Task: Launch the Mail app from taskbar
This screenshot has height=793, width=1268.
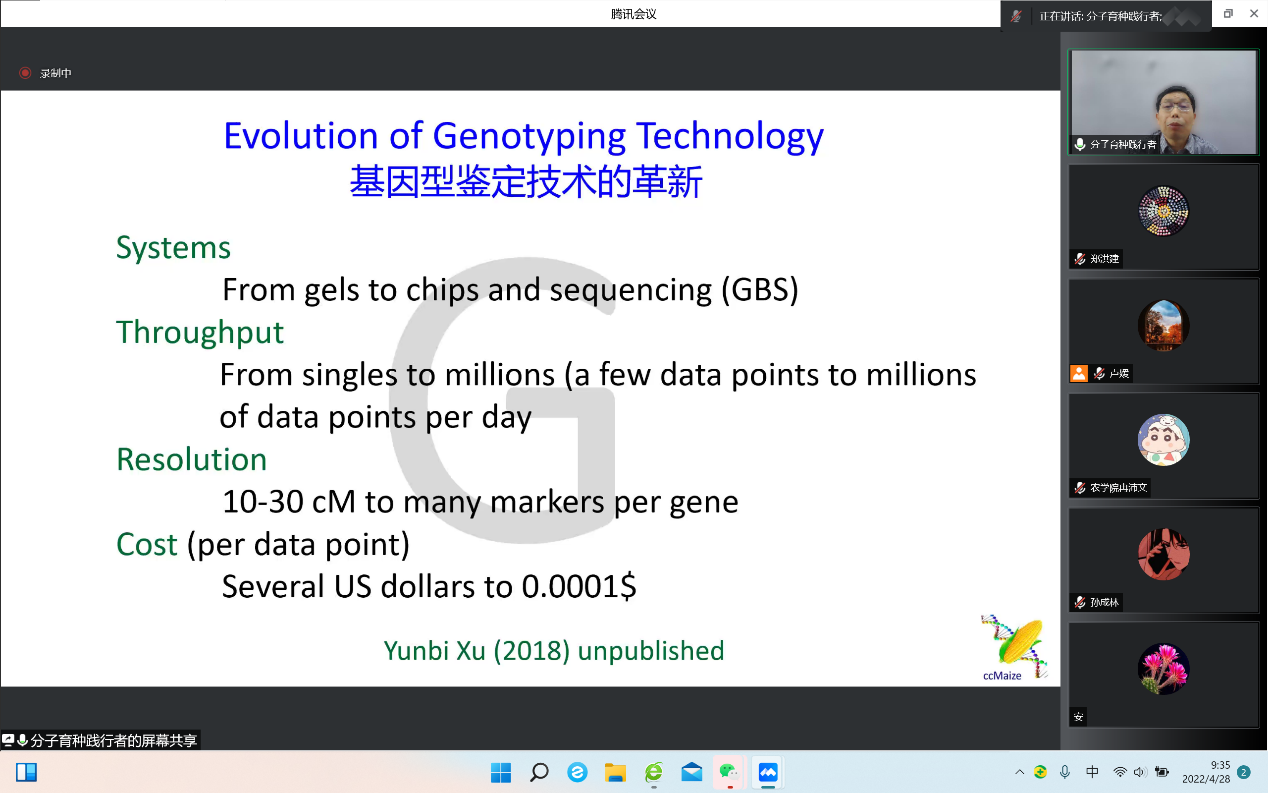Action: (x=691, y=772)
